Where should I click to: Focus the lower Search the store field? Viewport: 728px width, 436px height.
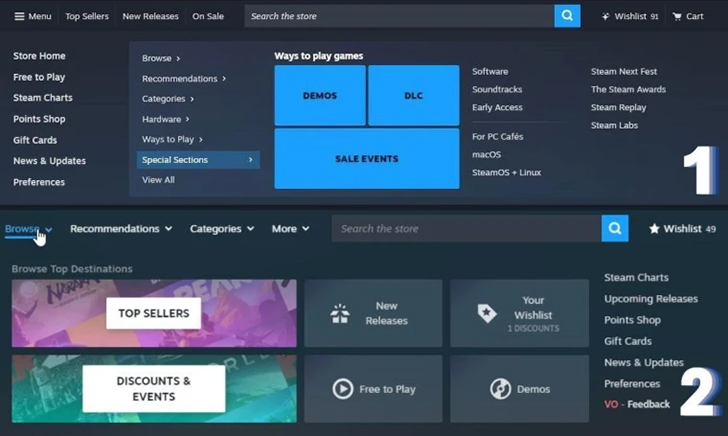[465, 229]
